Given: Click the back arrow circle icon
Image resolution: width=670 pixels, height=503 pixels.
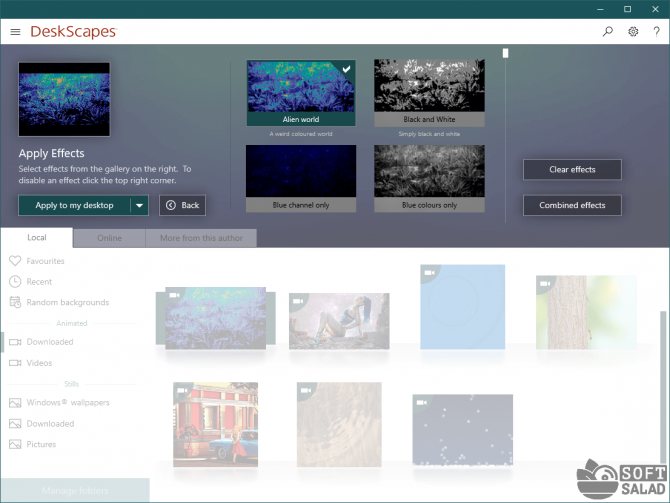Looking at the screenshot, I should coord(171,205).
